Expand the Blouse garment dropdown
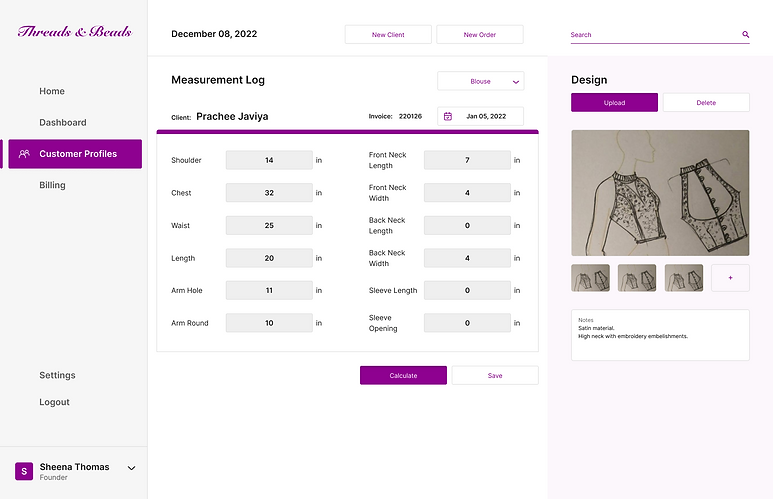Image resolution: width=773 pixels, height=499 pixels. 481,81
